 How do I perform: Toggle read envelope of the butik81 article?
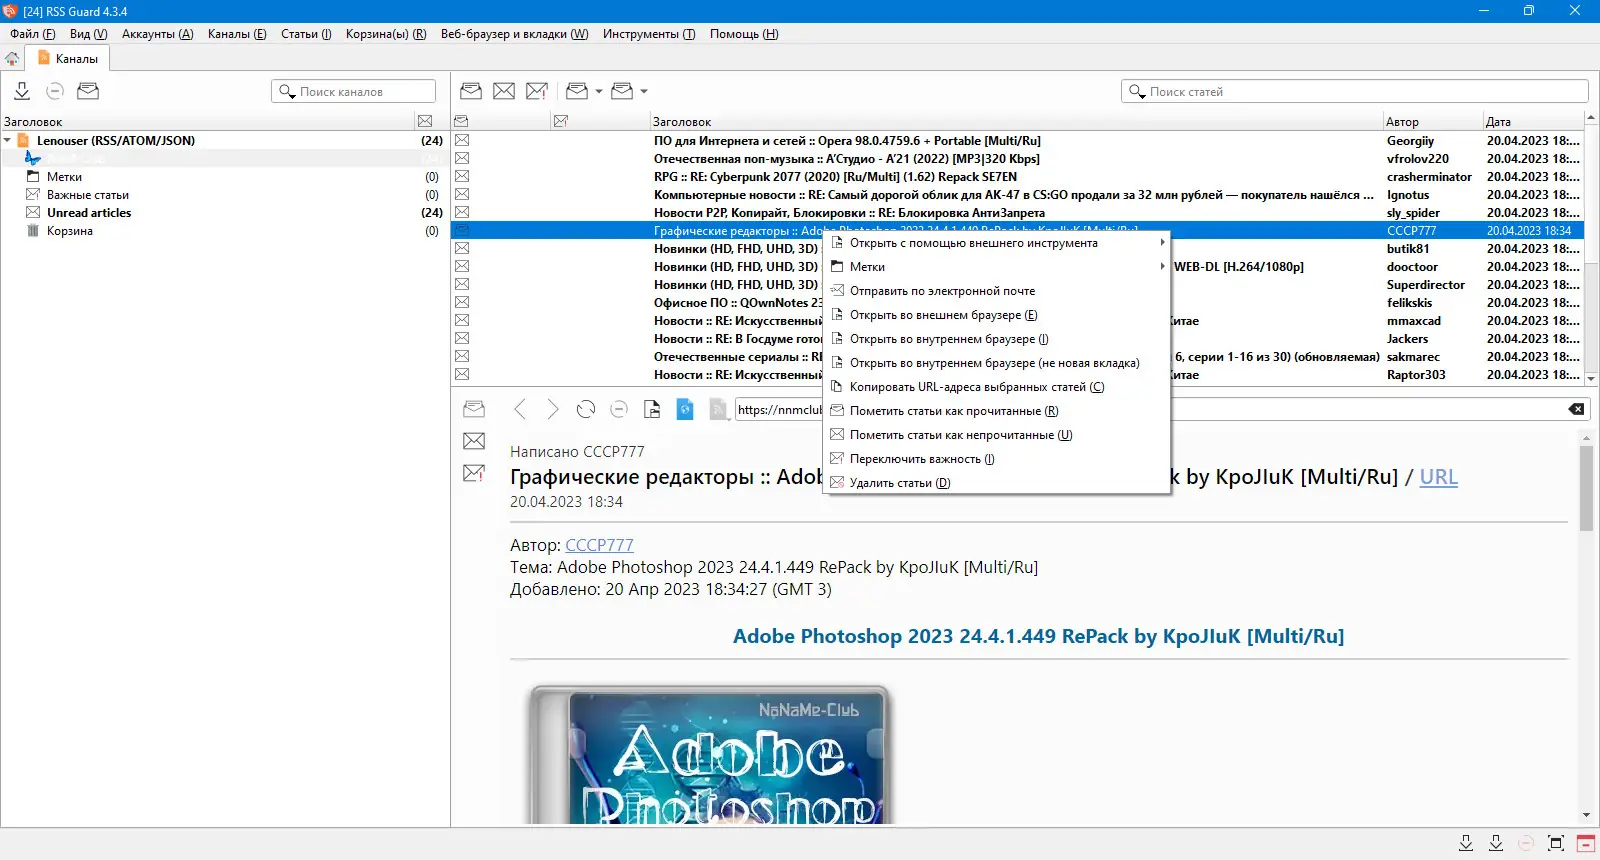point(462,249)
